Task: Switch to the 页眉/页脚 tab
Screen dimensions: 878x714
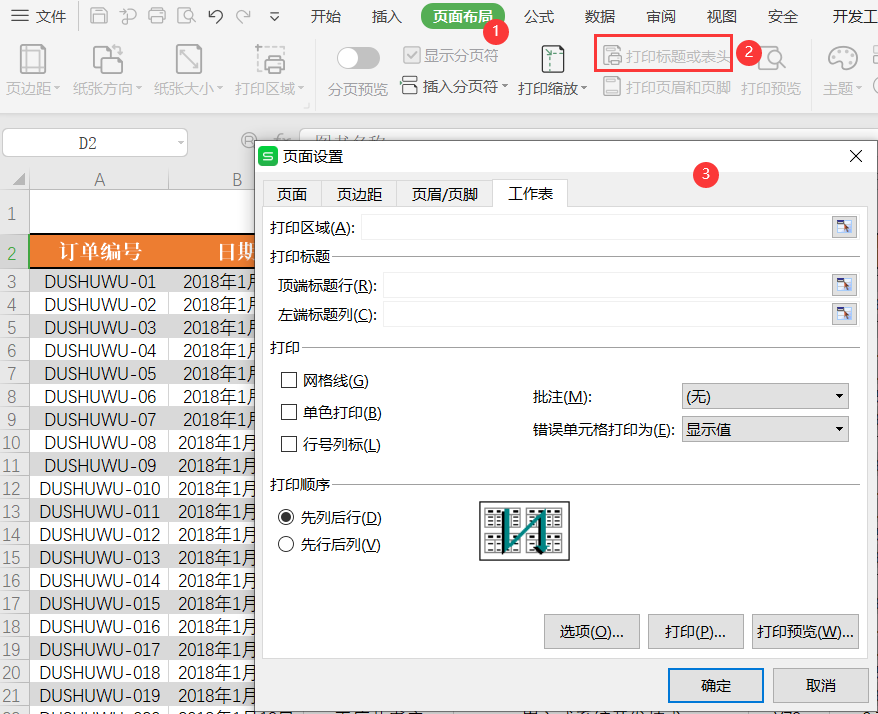Action: pyautogui.click(x=444, y=194)
